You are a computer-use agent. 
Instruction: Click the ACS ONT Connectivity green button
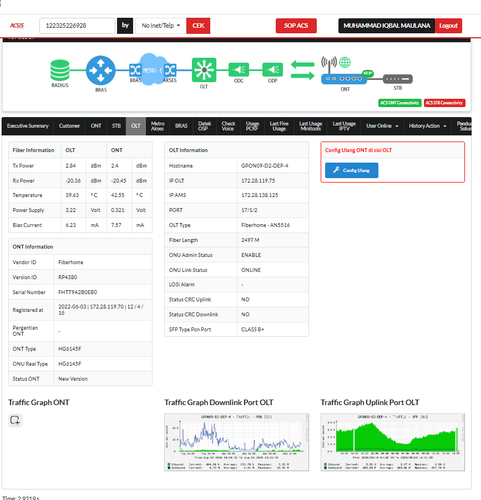400,103
